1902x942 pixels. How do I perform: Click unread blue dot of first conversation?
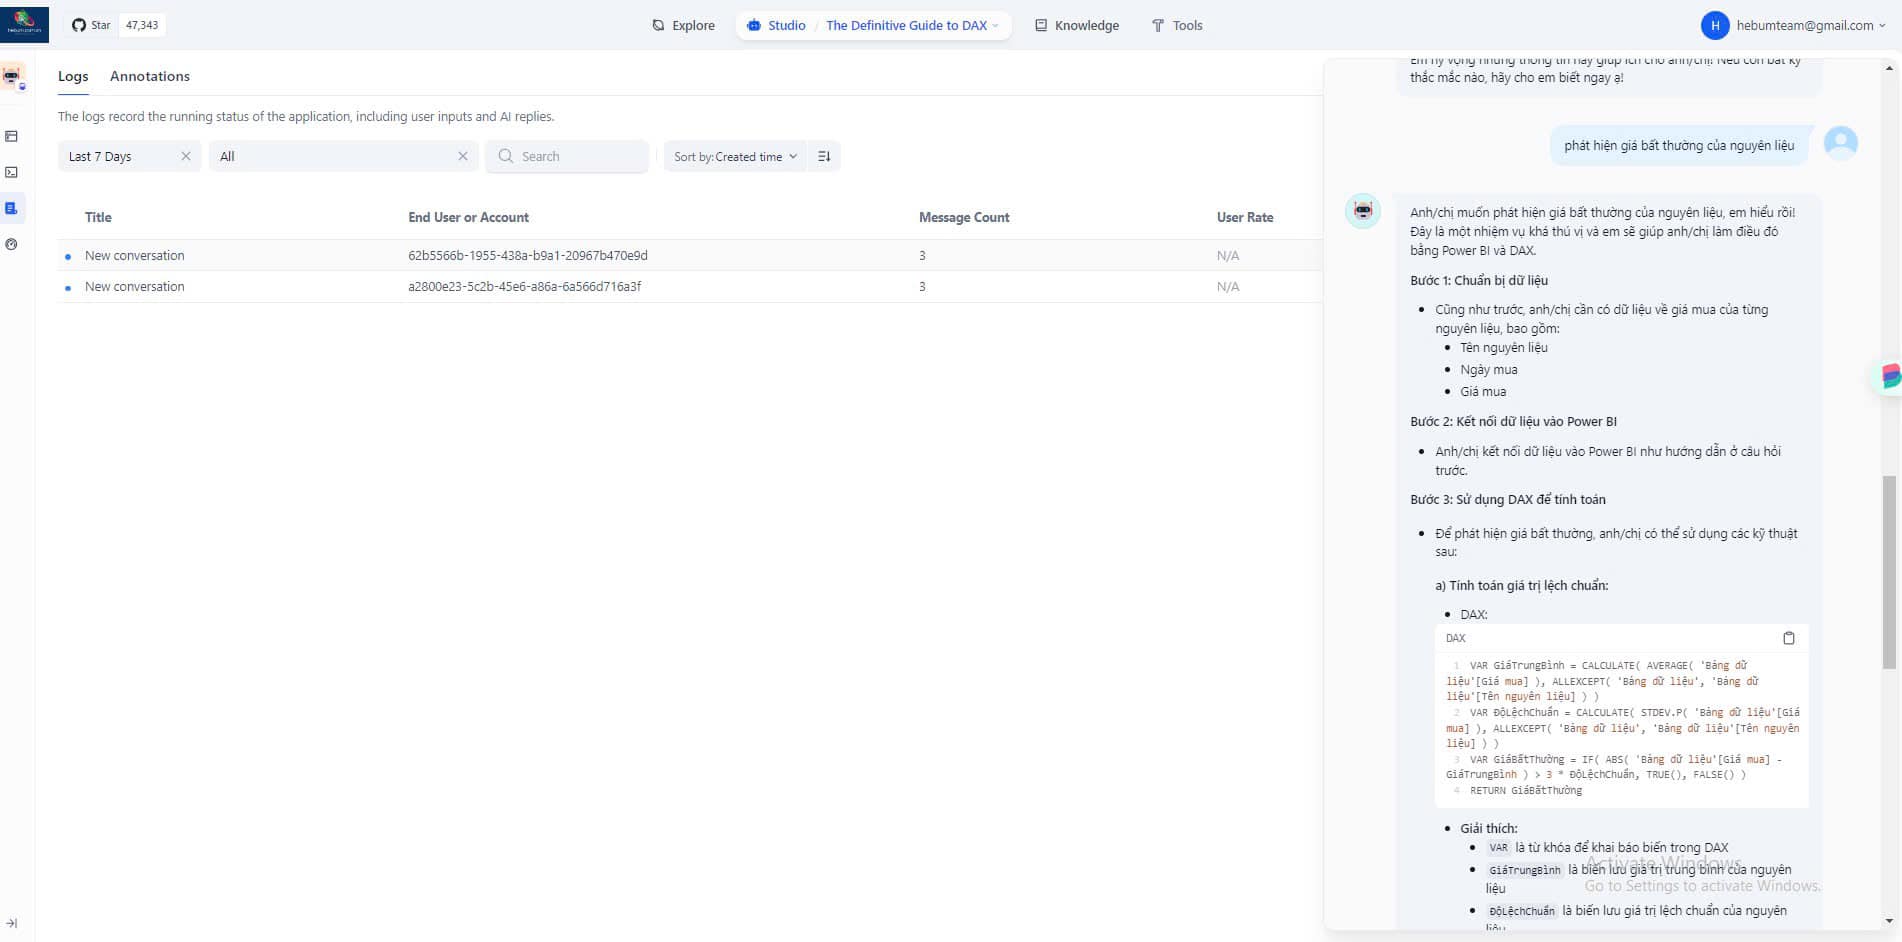[68, 257]
